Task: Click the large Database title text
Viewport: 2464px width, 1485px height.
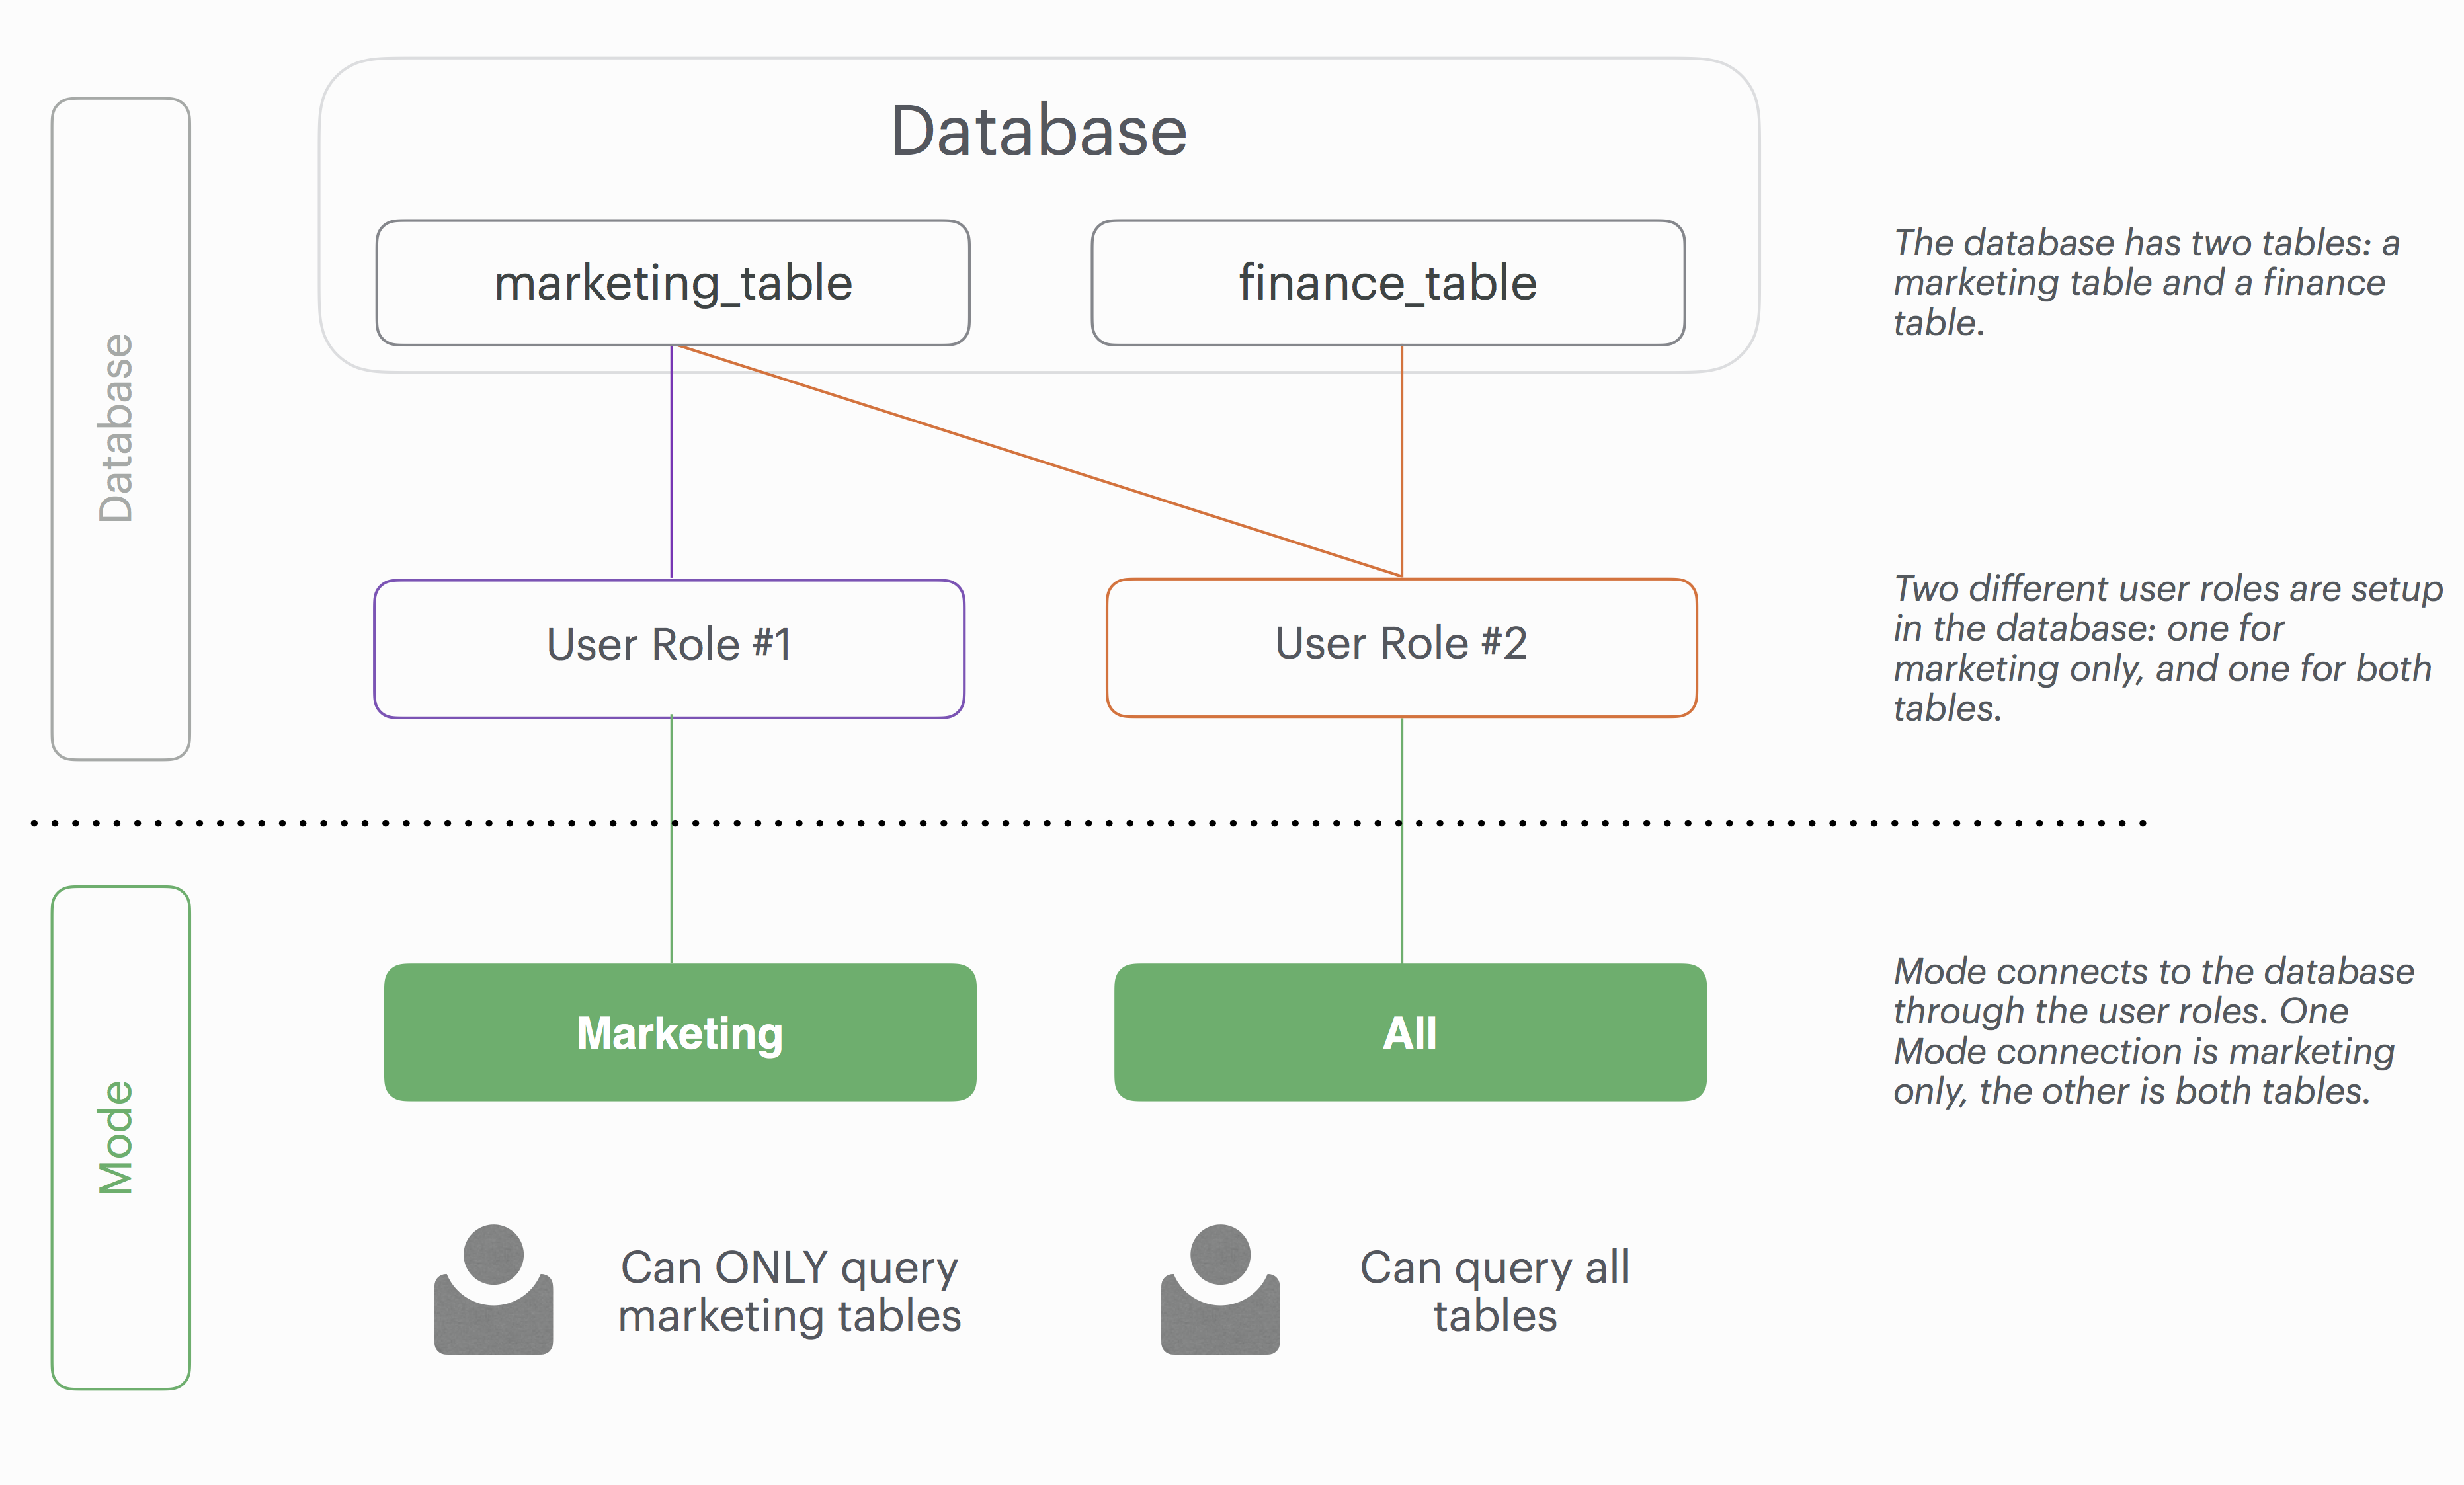Action: click(1038, 131)
